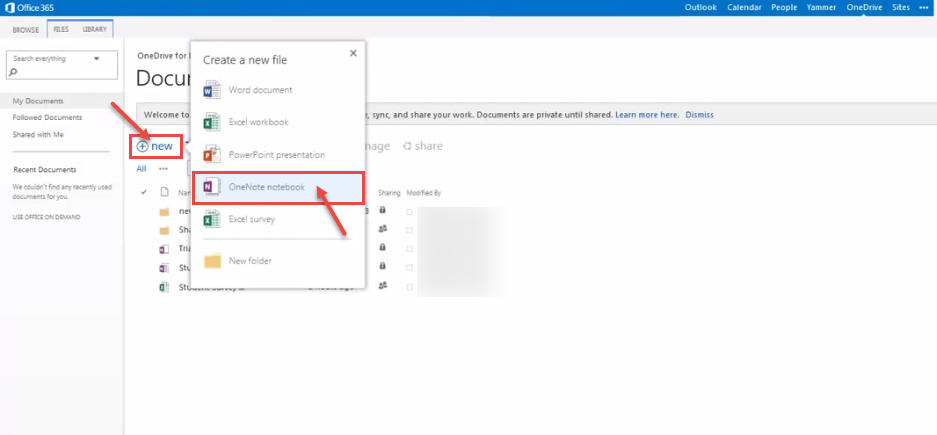Click the people sharing icon in second row
Viewport: 937px width, 435px height.
pos(383,228)
